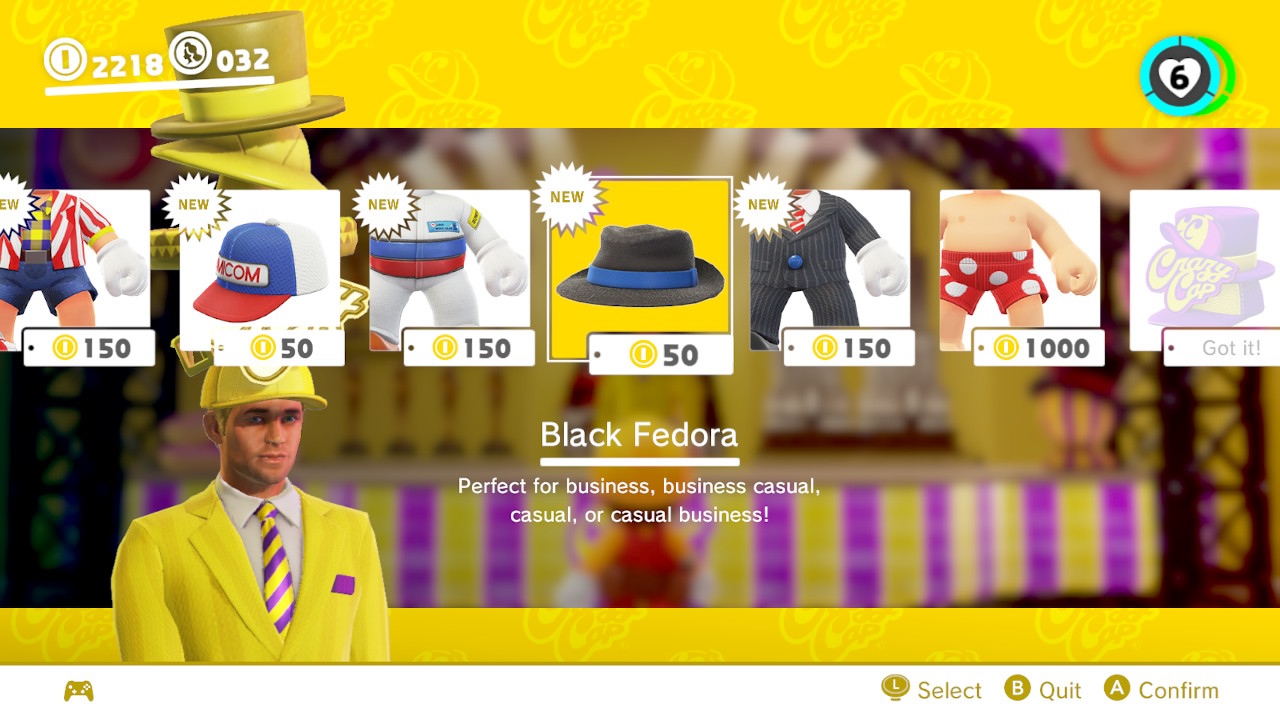Click the Black Fedora 50 coin price

pyautogui.click(x=661, y=355)
